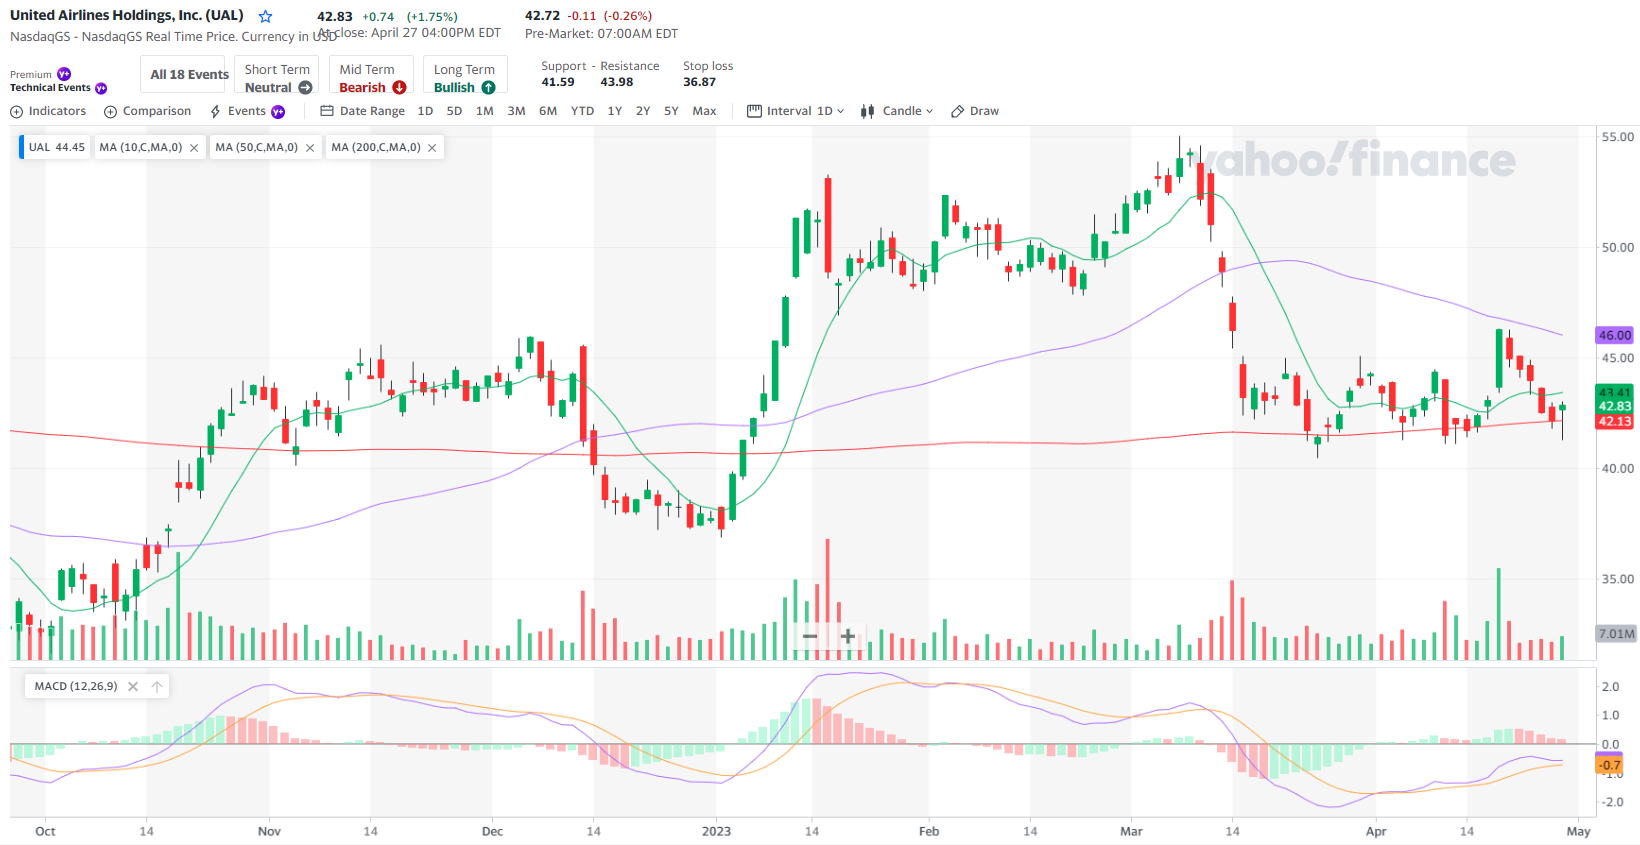The image size is (1640, 845).
Task: Open the Short Term Neutral outlook
Action: point(277,75)
